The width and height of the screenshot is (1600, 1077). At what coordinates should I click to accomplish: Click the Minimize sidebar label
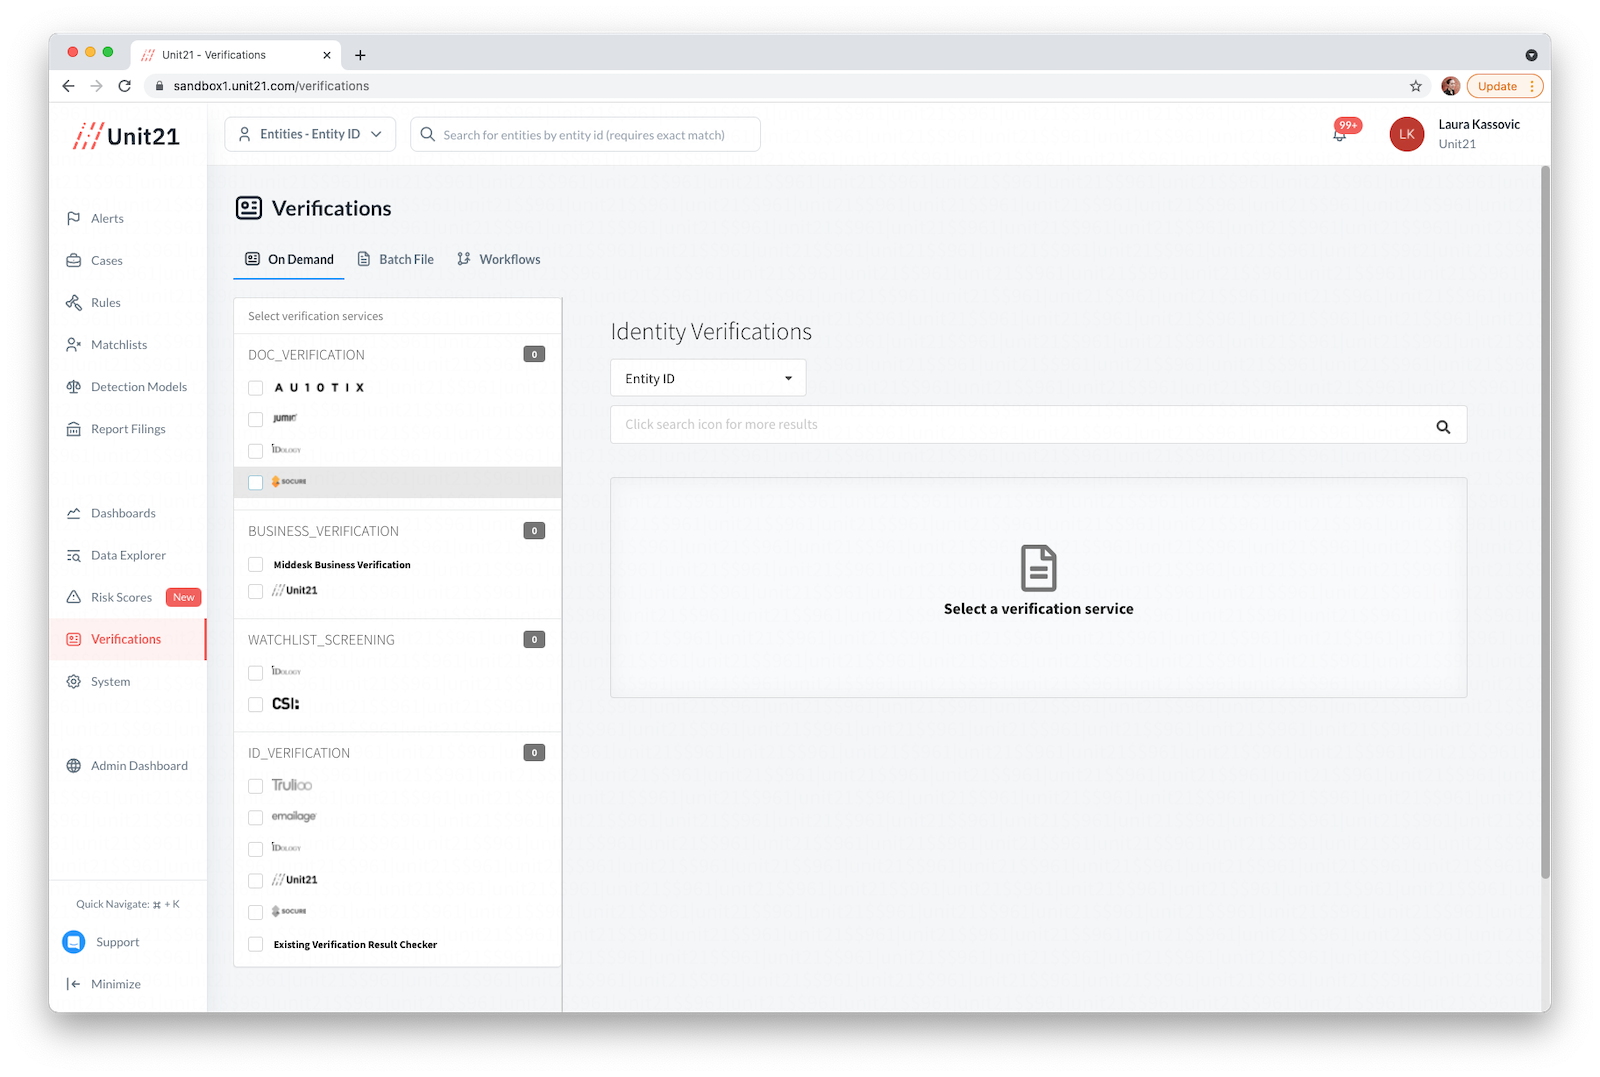point(116,984)
